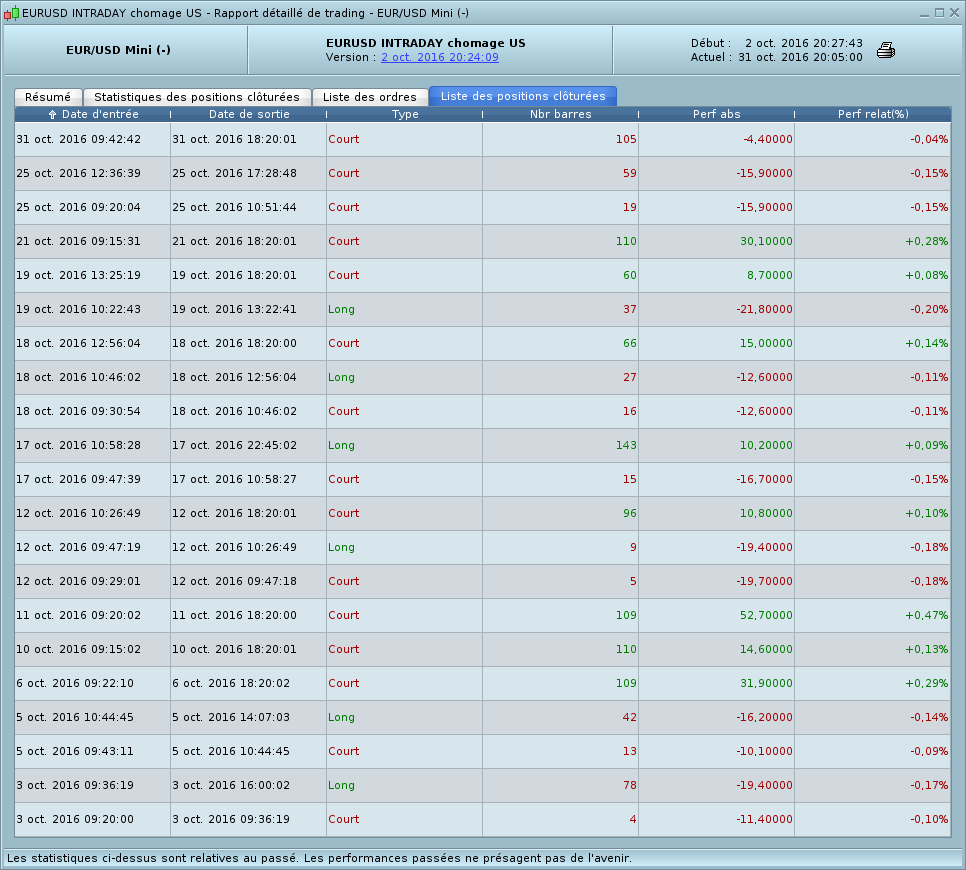Close the trading report window
This screenshot has height=870, width=966.
pyautogui.click(x=954, y=13)
